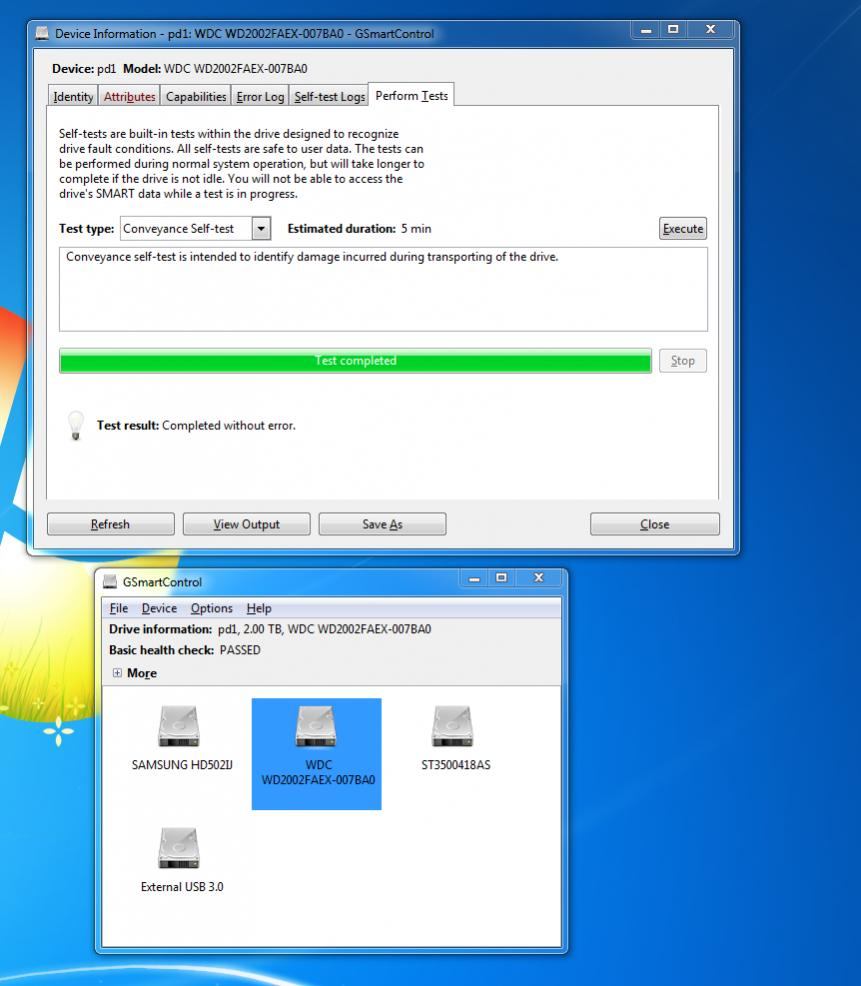Close GSmartControl main window with X
Image resolution: width=861 pixels, height=986 pixels.
[539, 578]
